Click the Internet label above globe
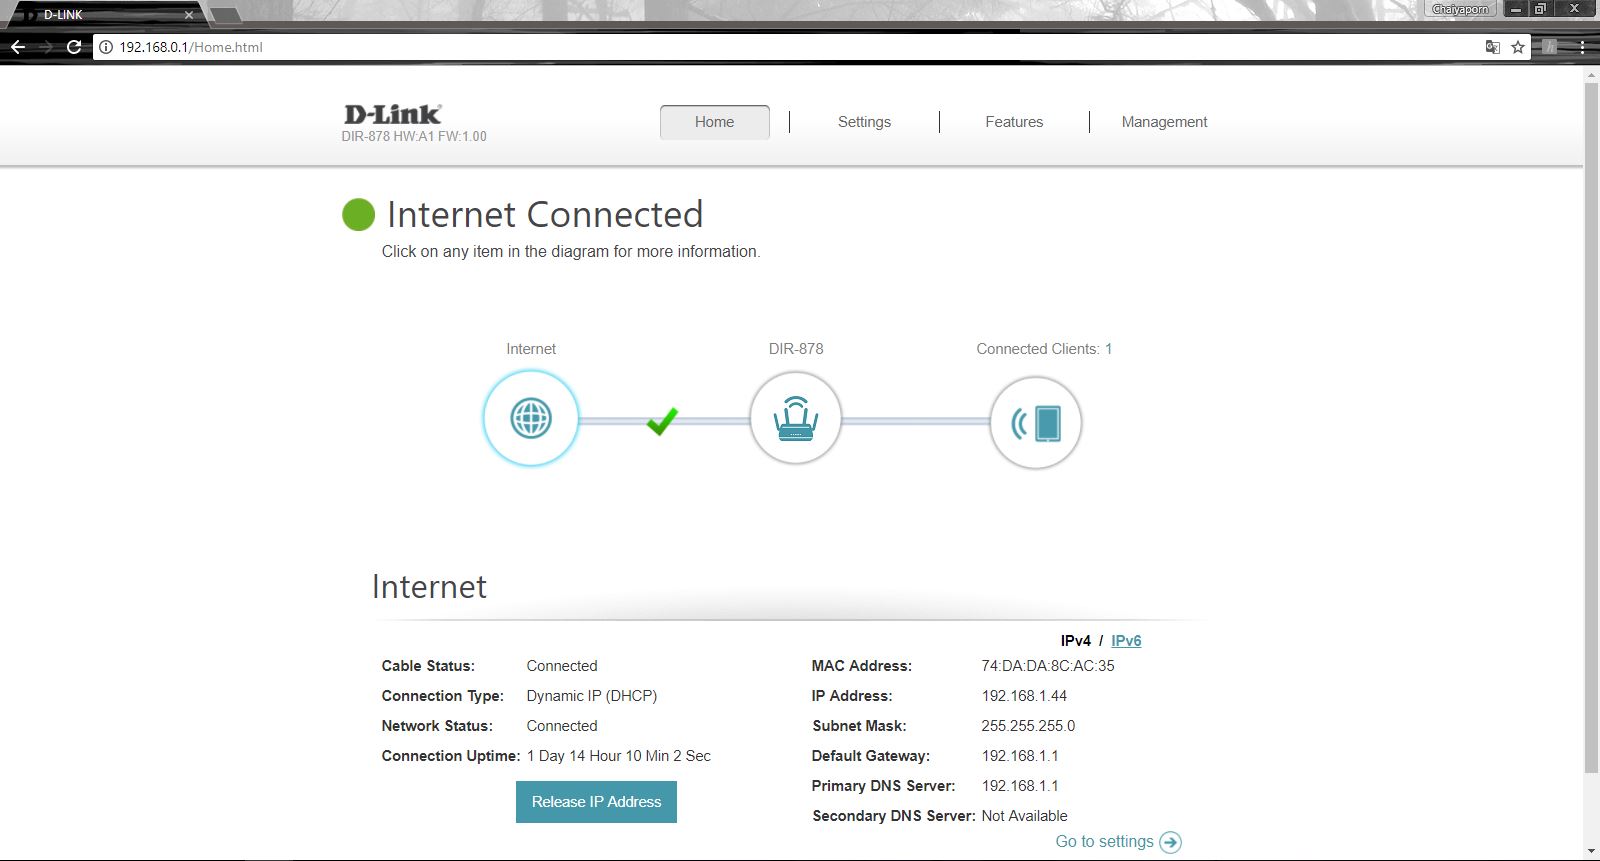The image size is (1600, 861). [531, 349]
